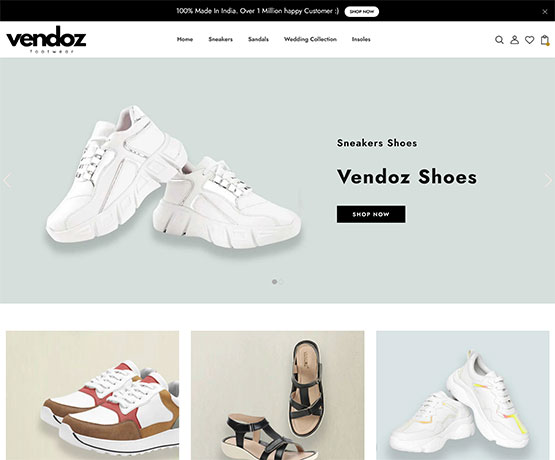Open the Sneakers menu item
The width and height of the screenshot is (555, 460).
click(221, 39)
